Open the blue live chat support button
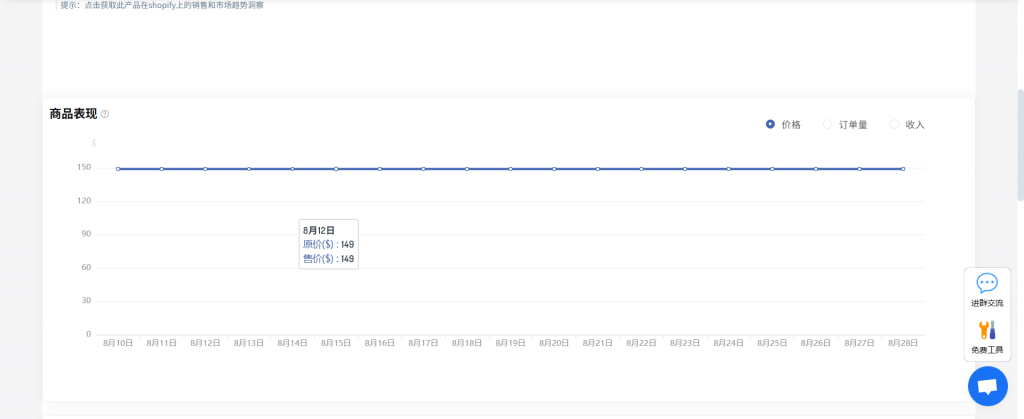1024x419 pixels. (987, 386)
